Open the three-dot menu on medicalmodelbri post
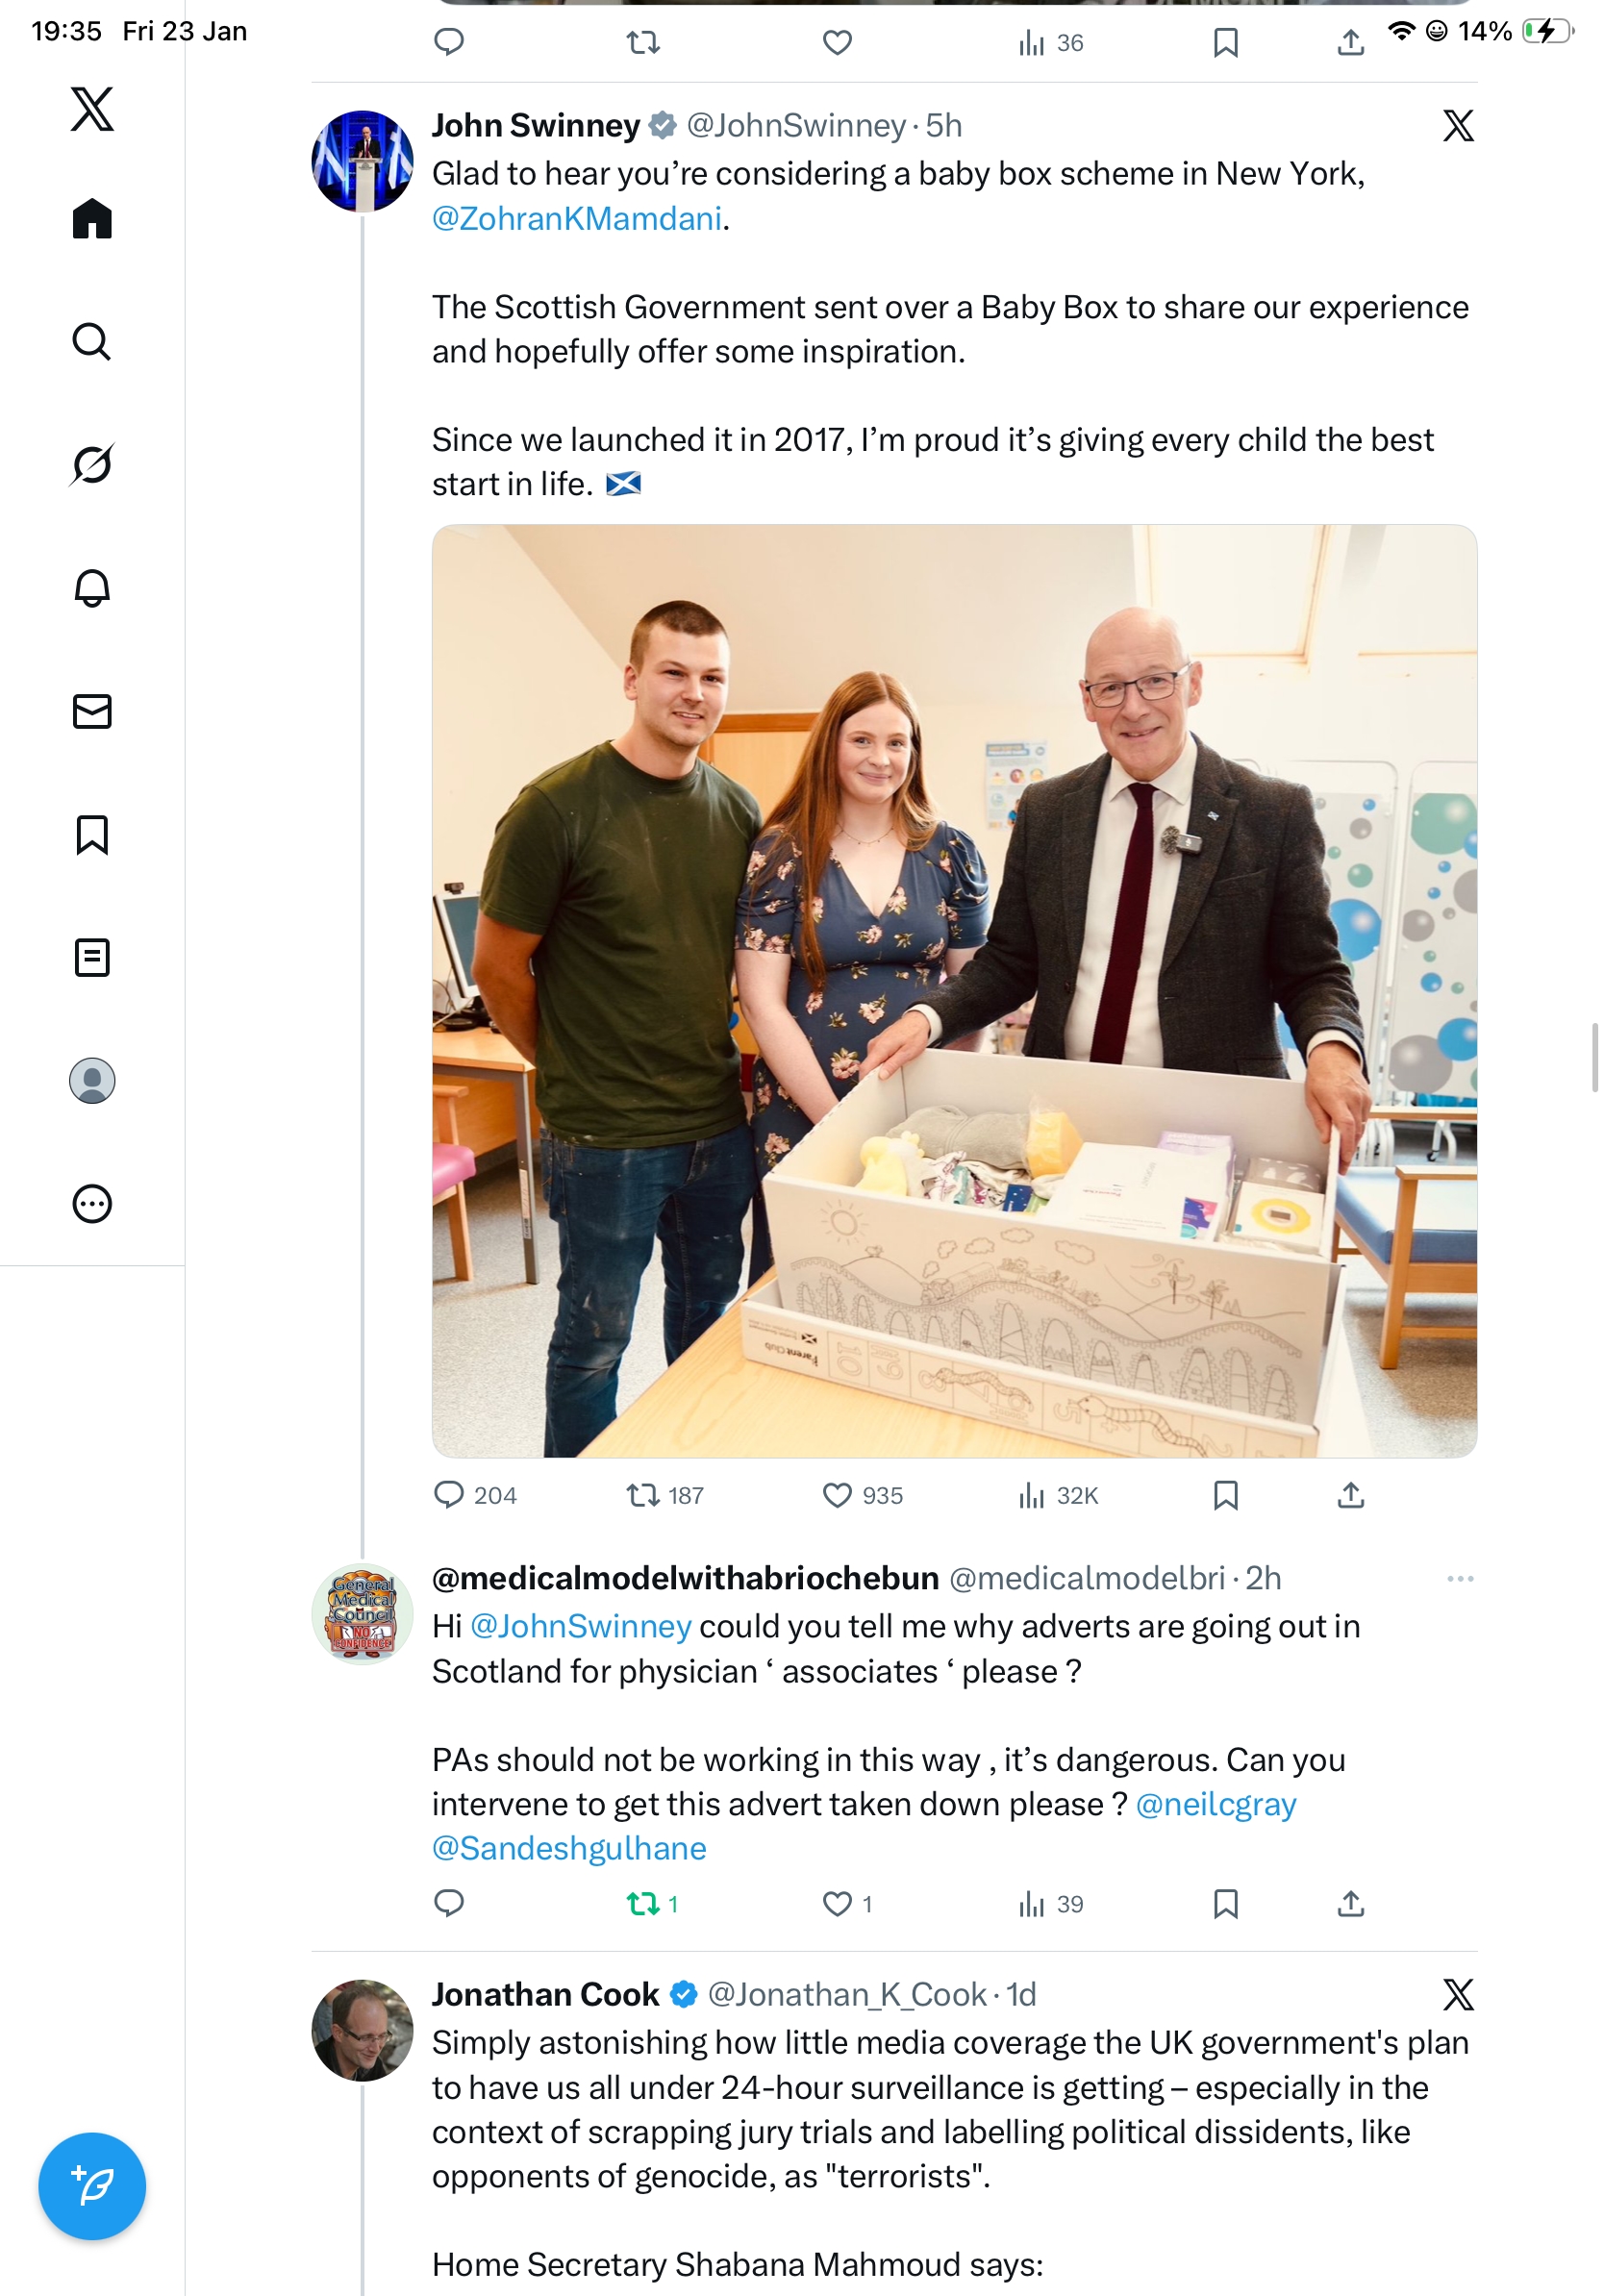The width and height of the screenshot is (1604, 2296). [x=1460, y=1578]
